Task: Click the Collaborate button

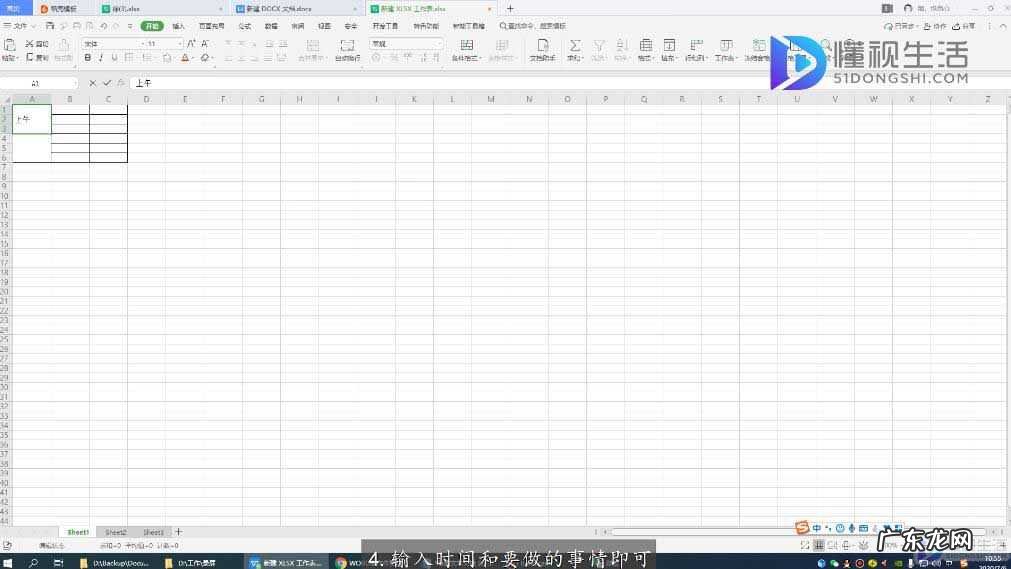Action: coord(935,26)
